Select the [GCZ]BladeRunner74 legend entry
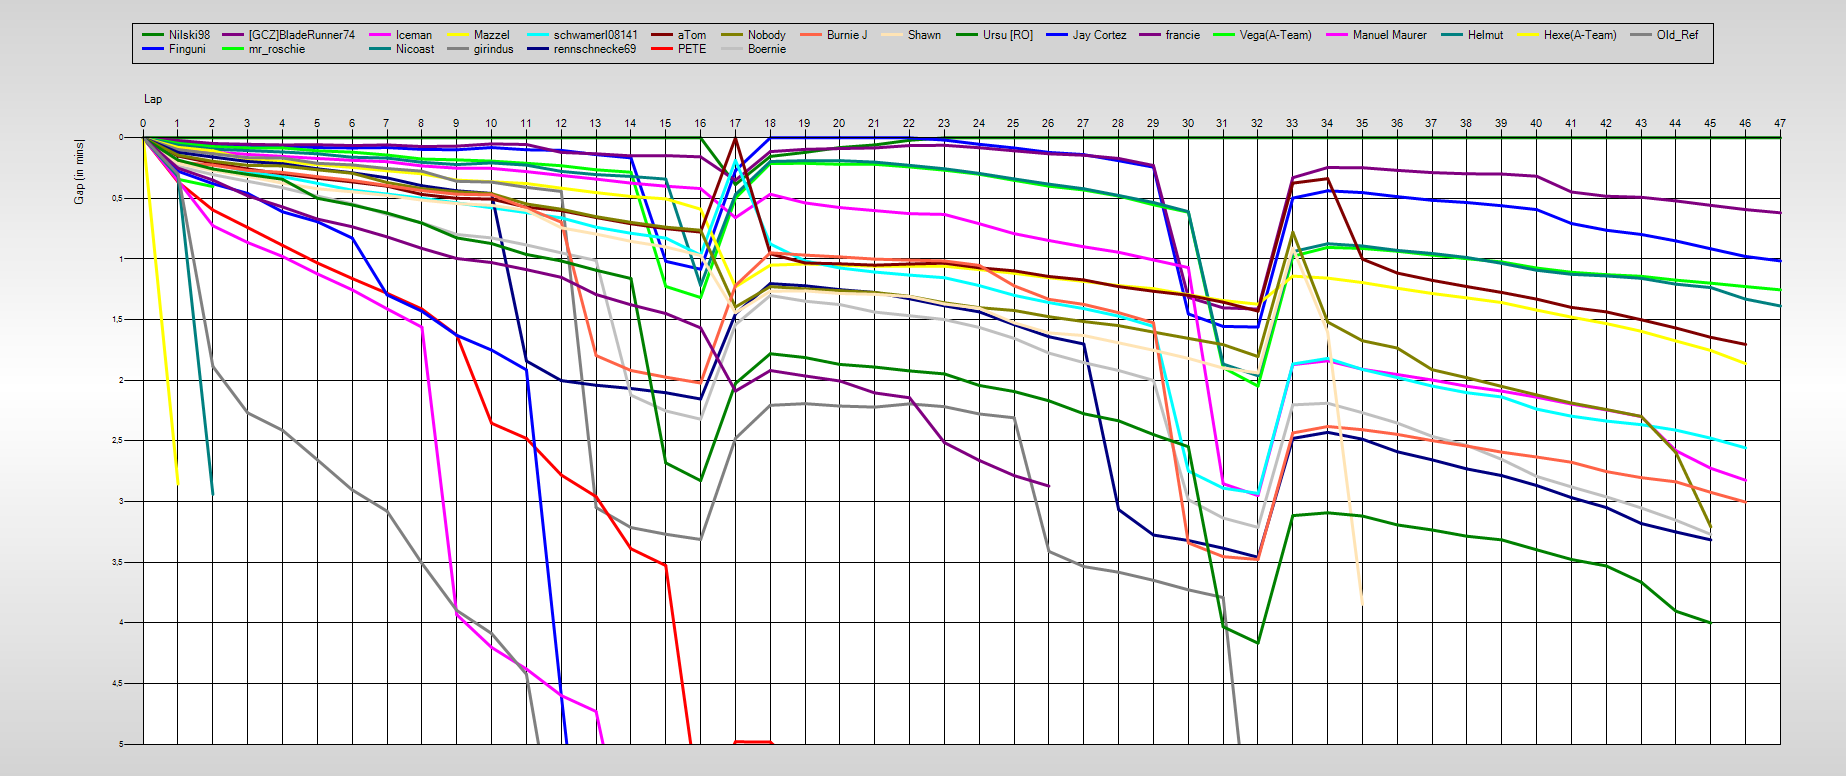The image size is (1846, 776). tap(301, 35)
